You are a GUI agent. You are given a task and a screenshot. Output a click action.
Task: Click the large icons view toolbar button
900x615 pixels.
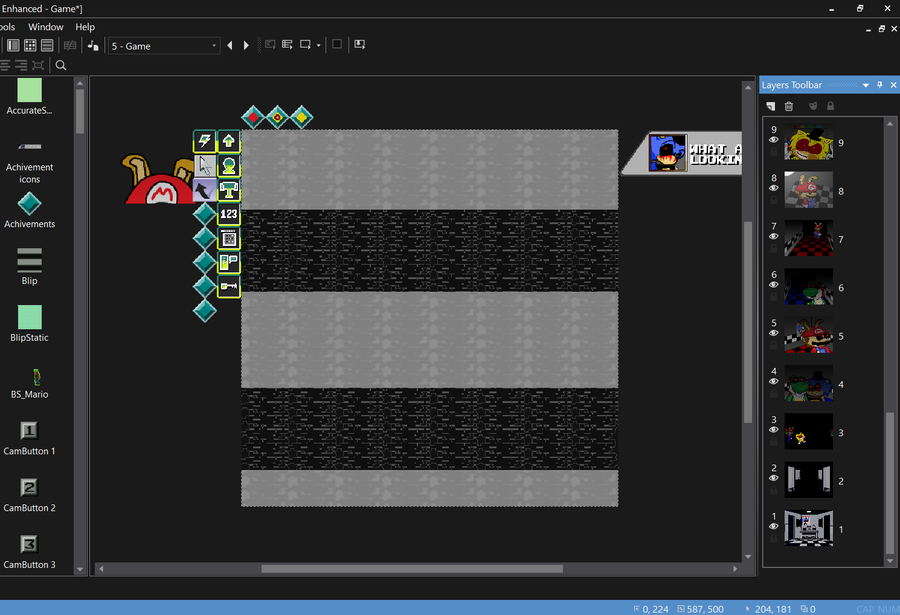13,45
